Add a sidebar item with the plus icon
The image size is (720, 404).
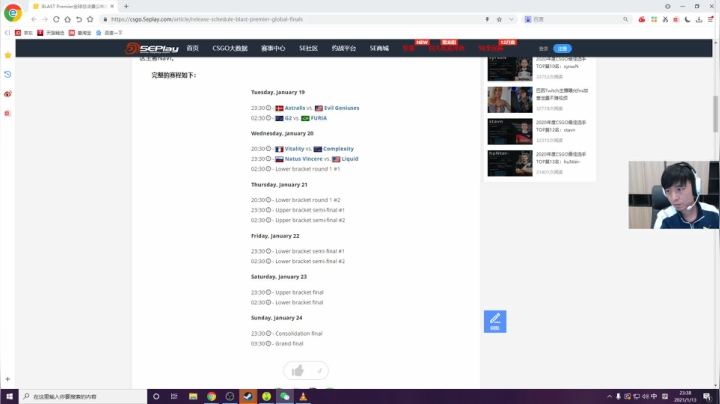(8, 379)
